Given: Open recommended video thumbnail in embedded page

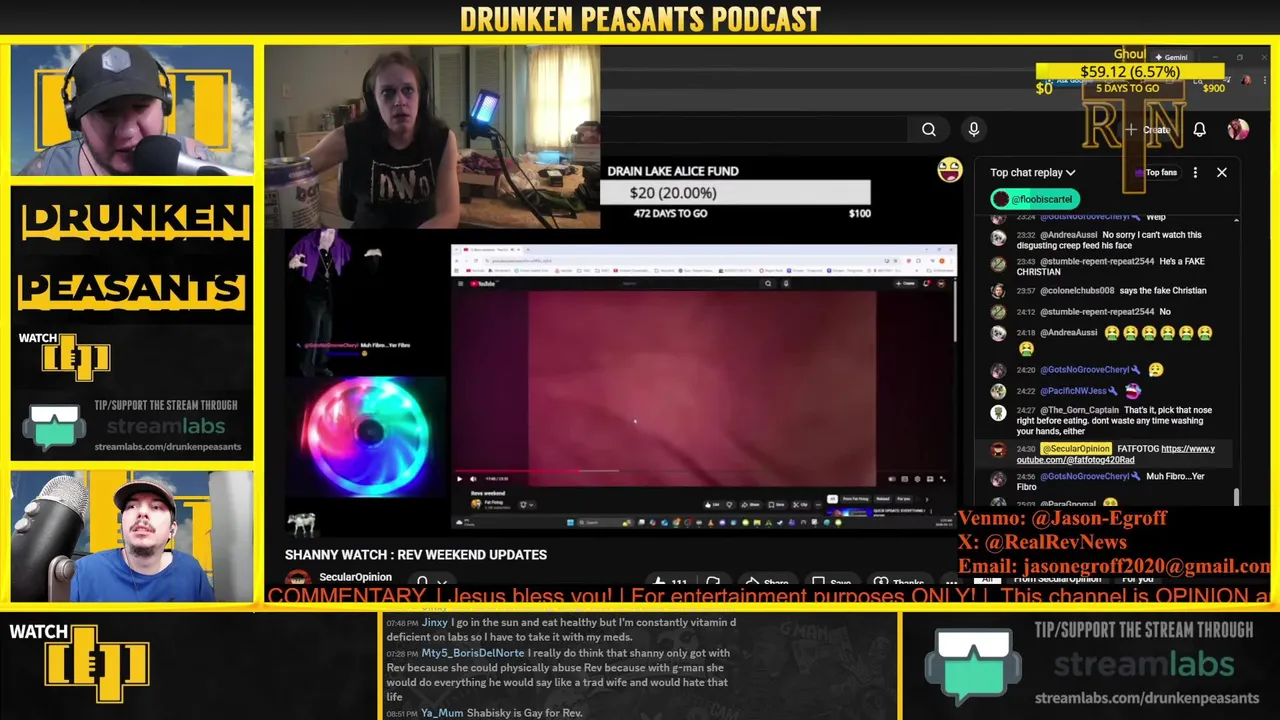Looking at the screenshot, I should (x=849, y=513).
